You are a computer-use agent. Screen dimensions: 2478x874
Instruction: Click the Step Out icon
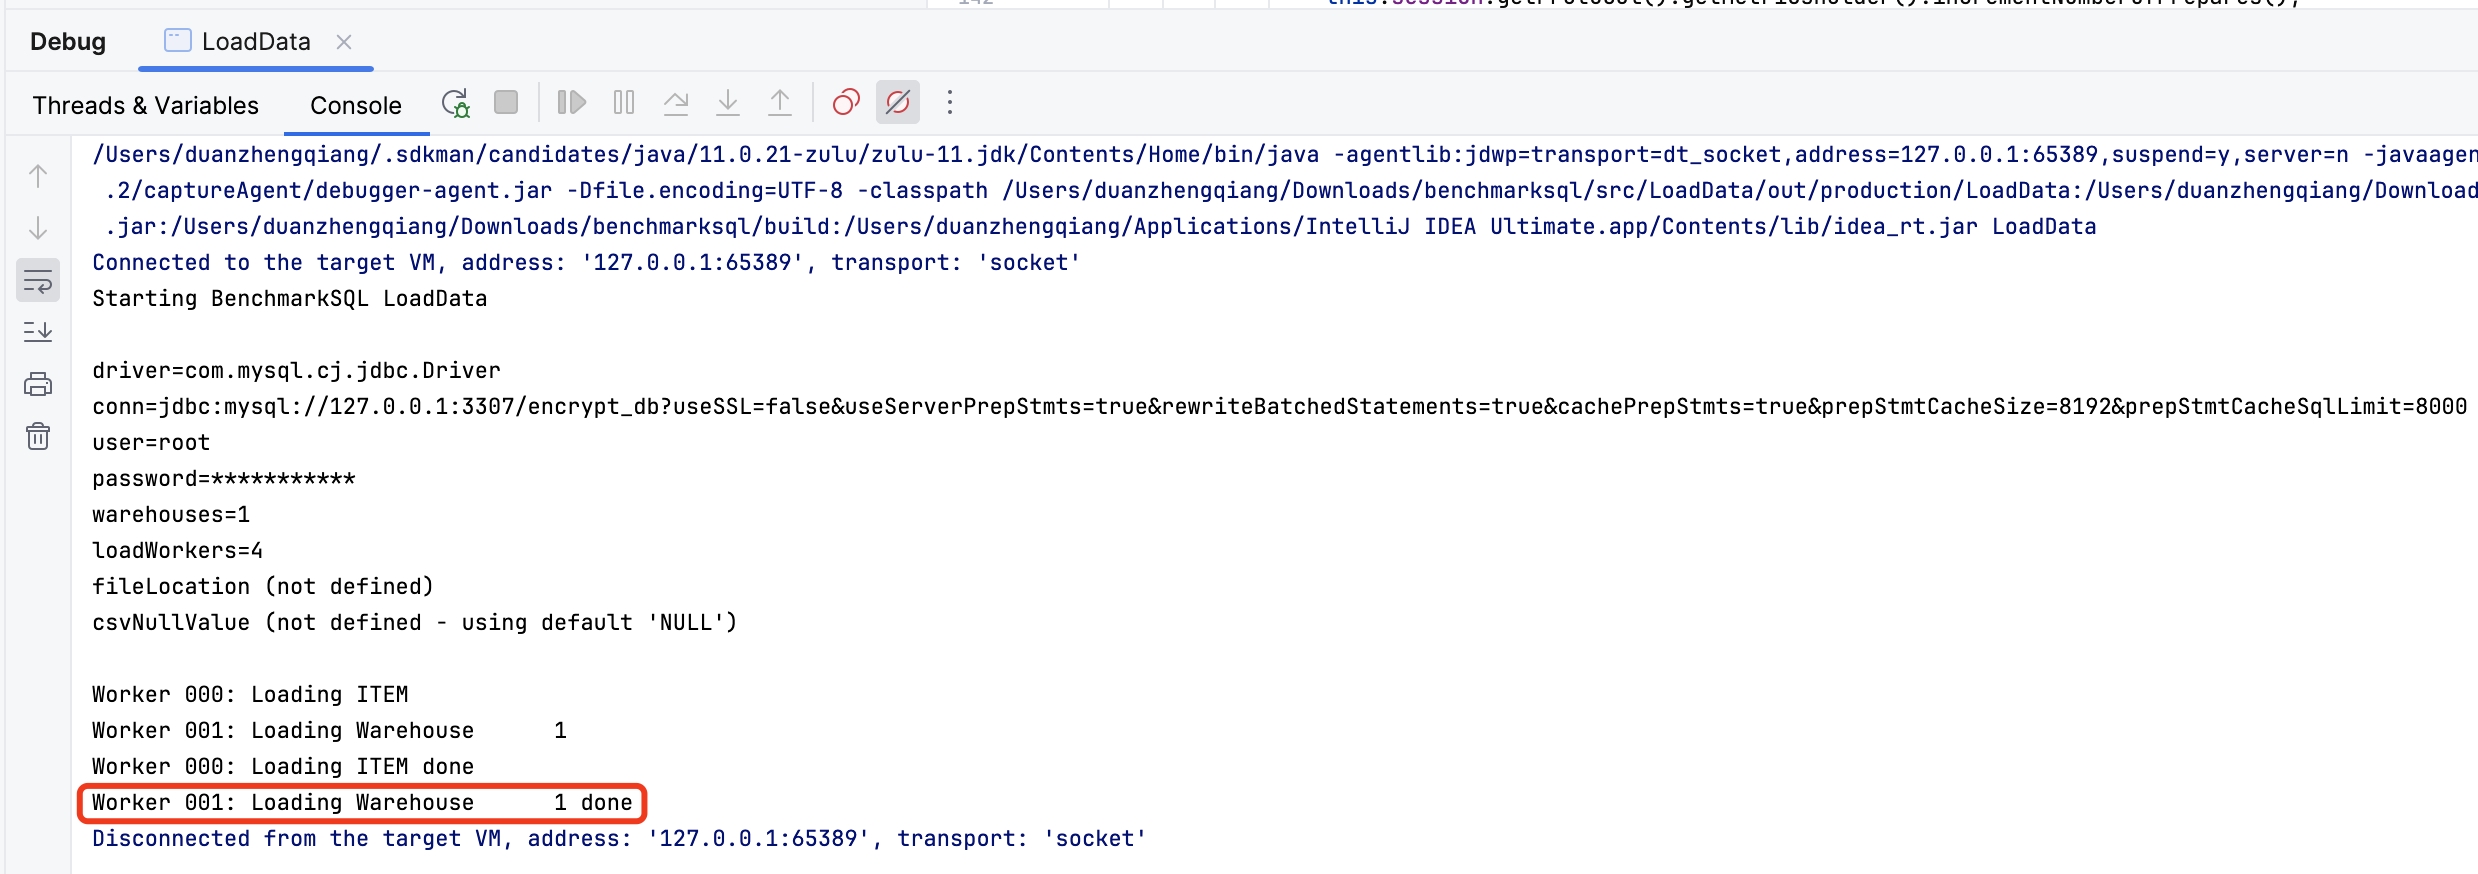point(780,103)
